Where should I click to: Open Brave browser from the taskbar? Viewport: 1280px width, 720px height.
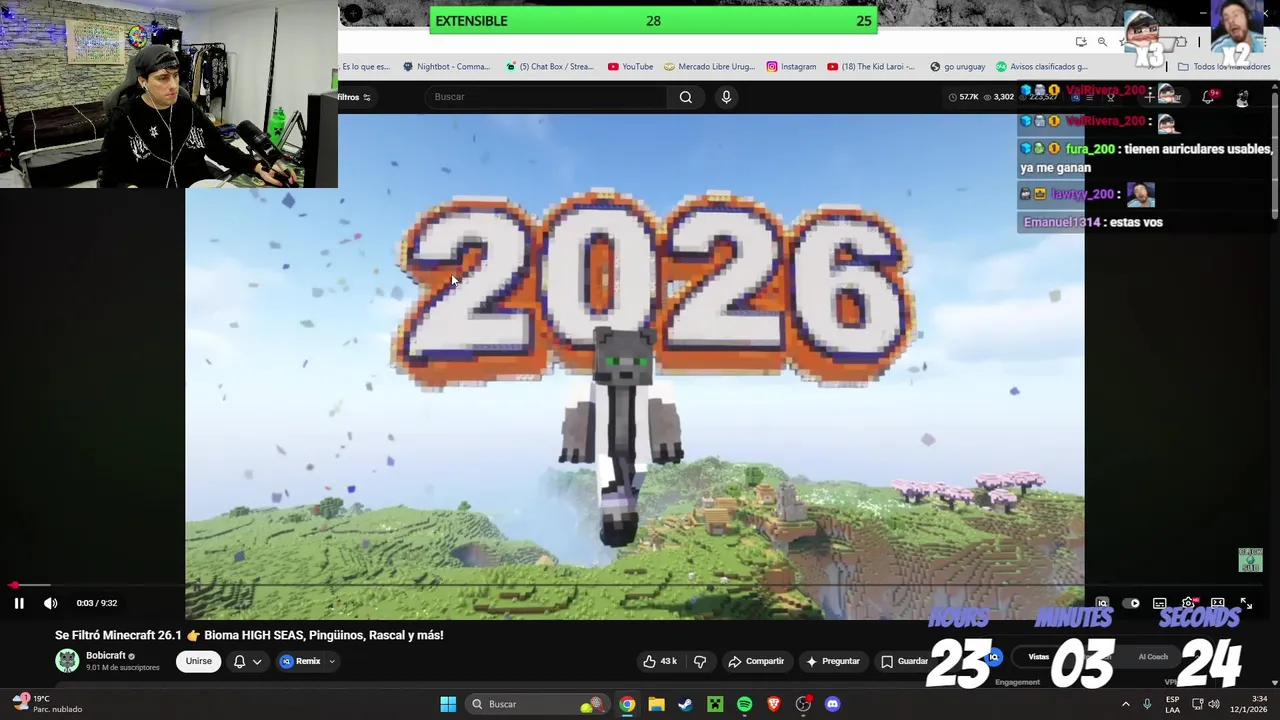(773, 704)
